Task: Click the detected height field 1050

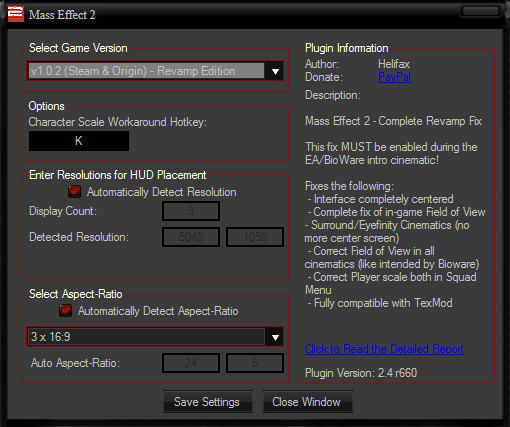Action: 255,237
